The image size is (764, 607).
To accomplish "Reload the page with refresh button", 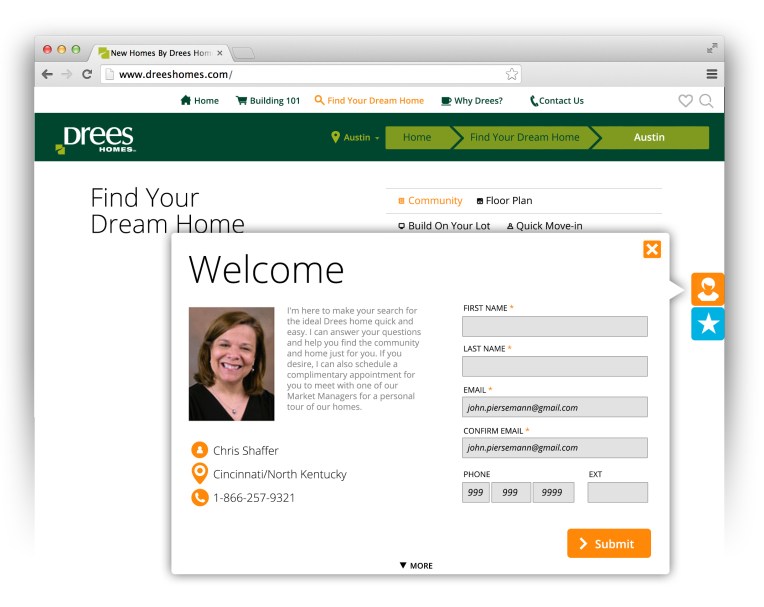I will pos(87,74).
